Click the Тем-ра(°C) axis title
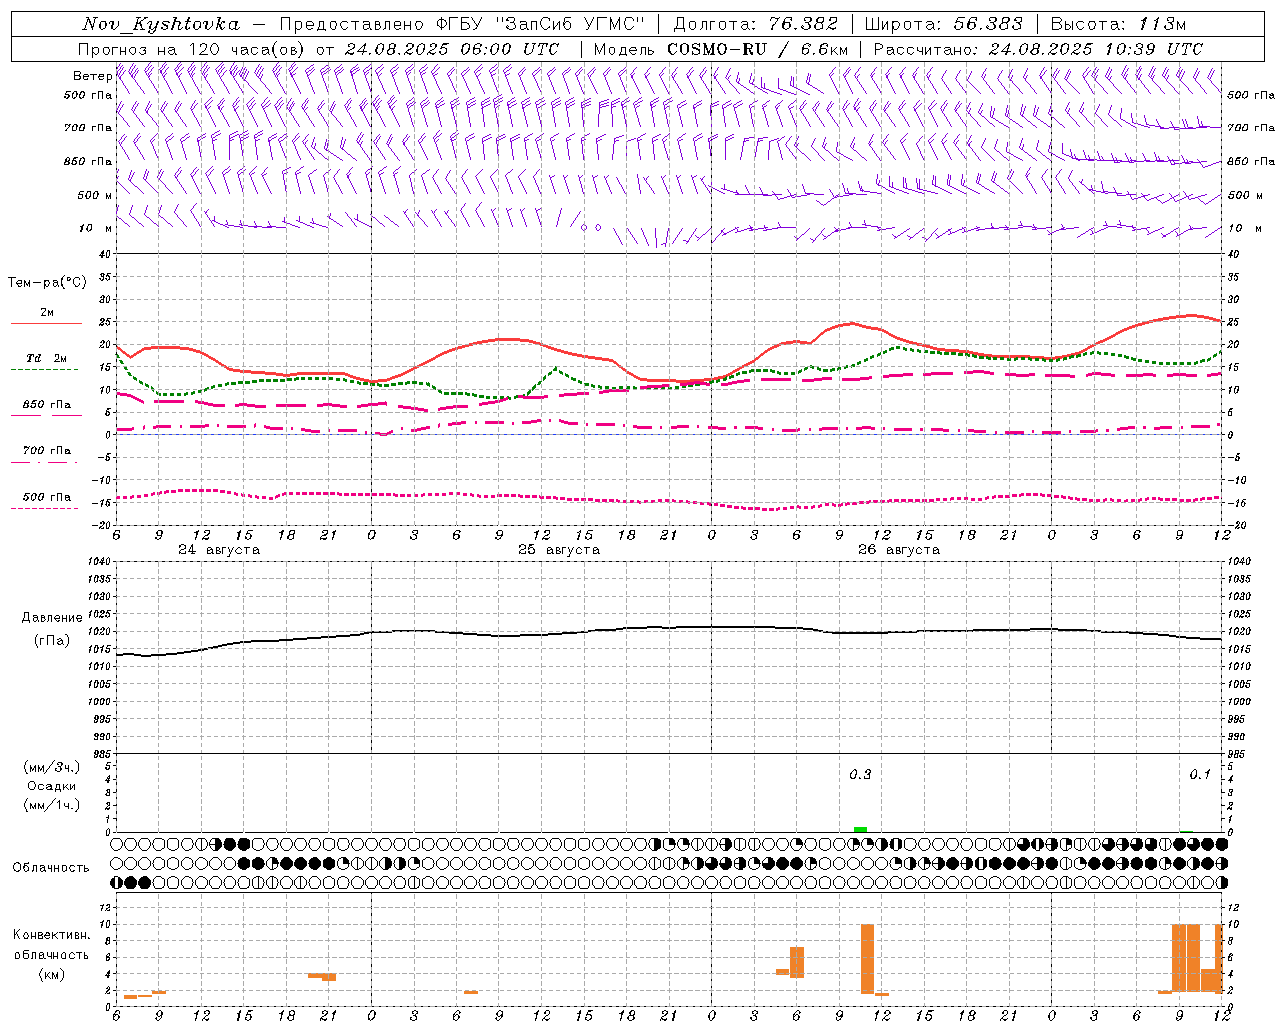 (47, 283)
